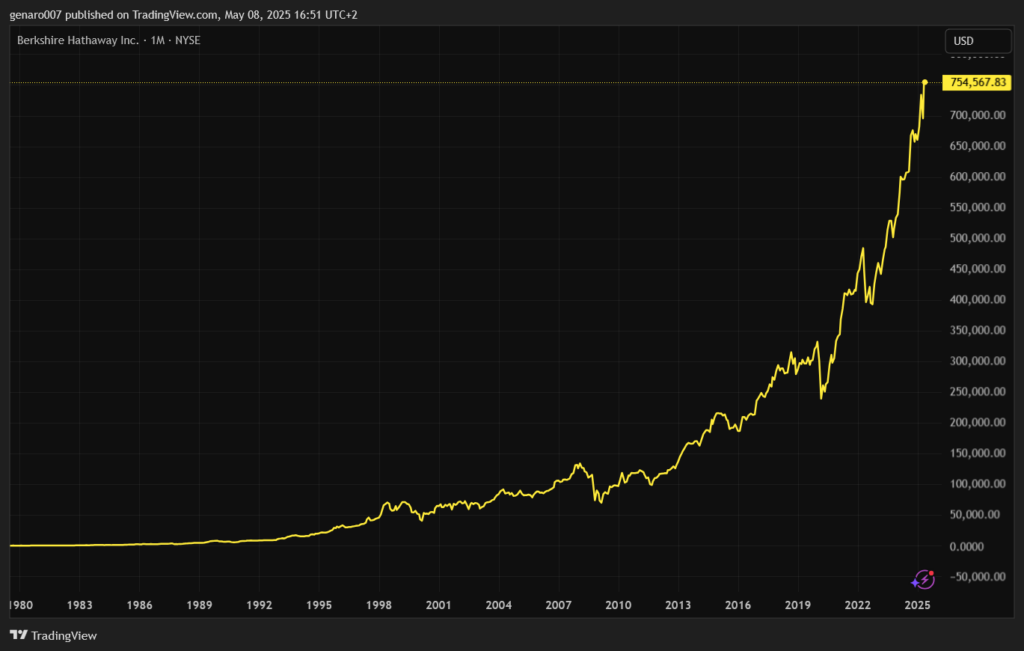
Task: Click the 2013 label on the time axis
Action: 678,606
